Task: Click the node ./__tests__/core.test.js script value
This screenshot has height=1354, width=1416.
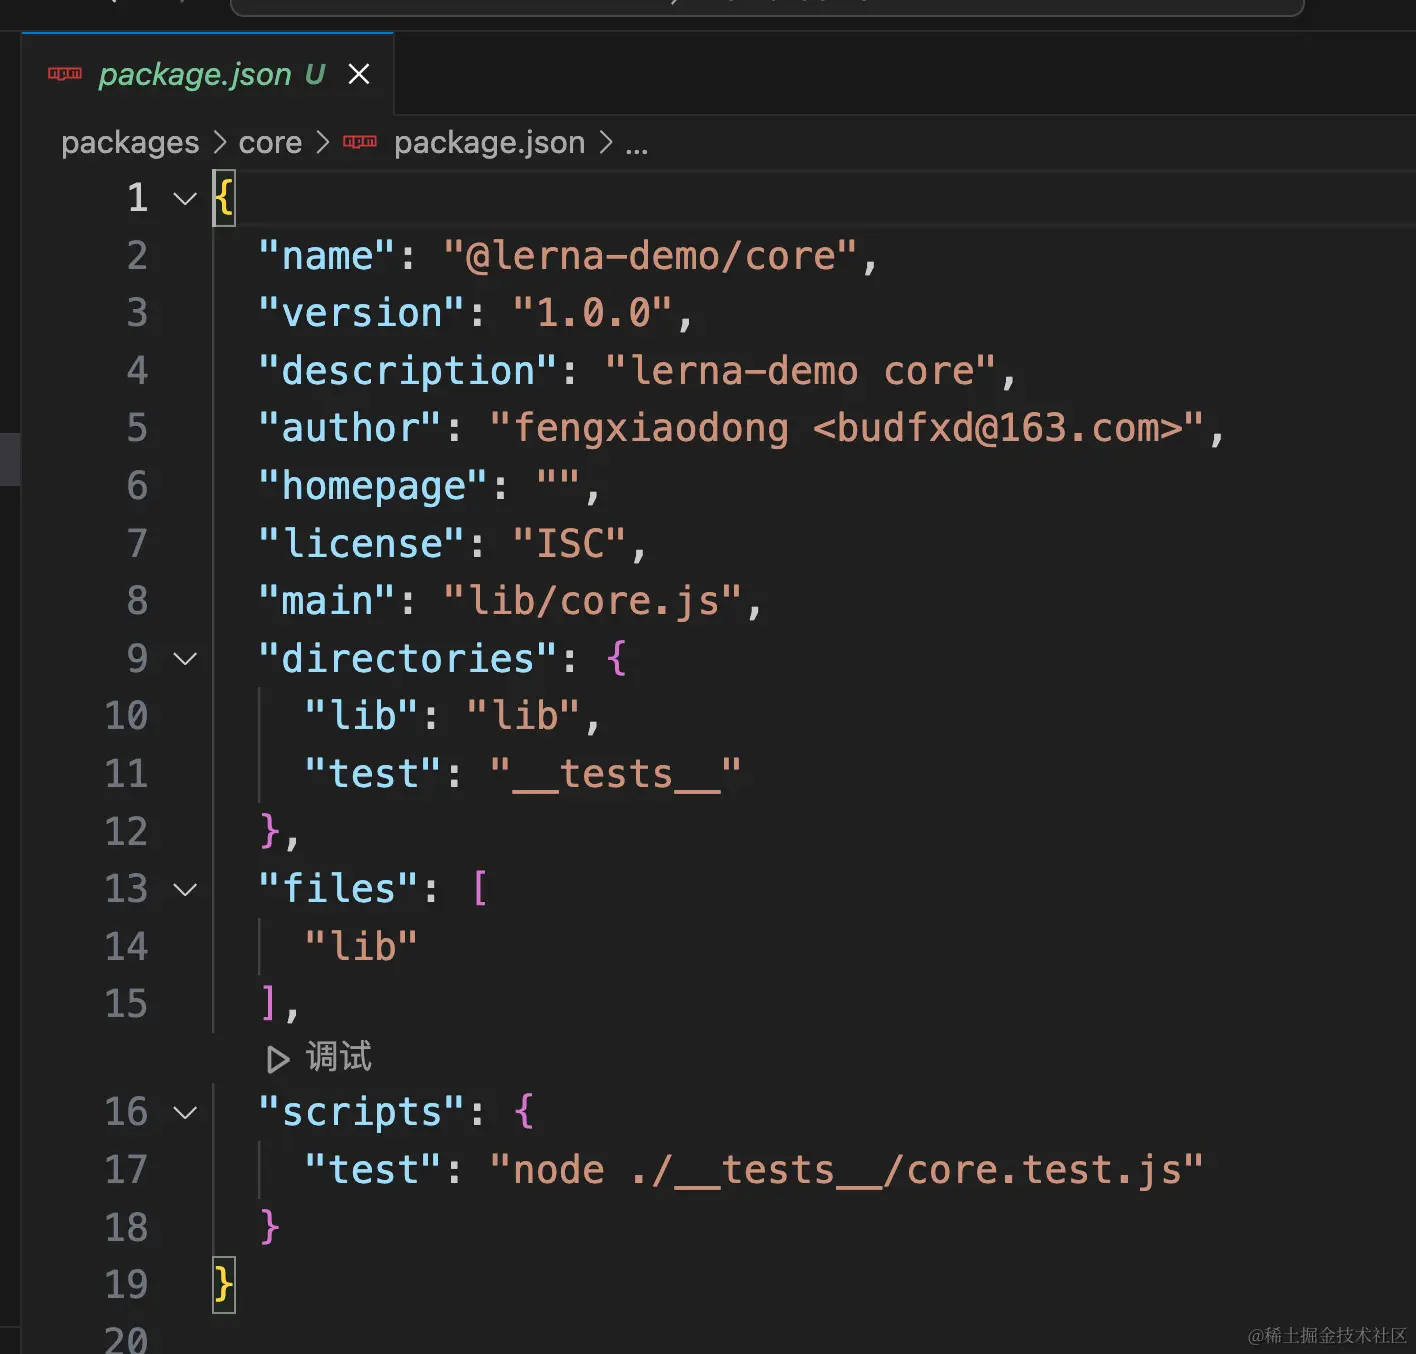Action: [847, 1170]
